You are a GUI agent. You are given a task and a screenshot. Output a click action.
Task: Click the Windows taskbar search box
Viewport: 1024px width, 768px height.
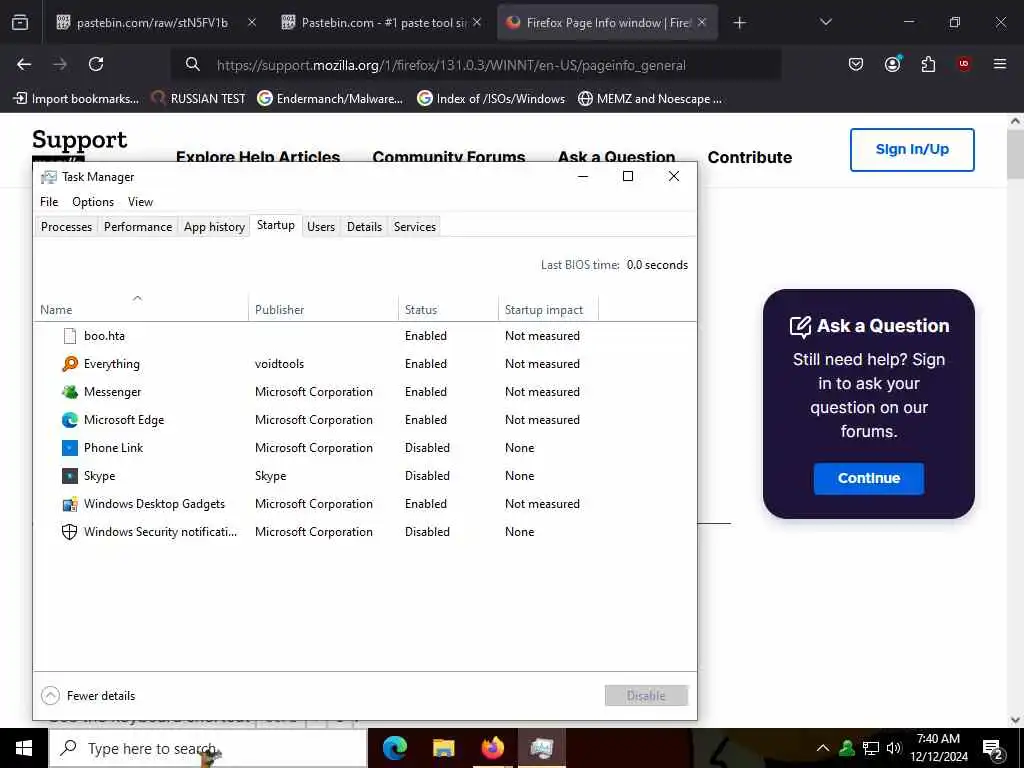[x=208, y=748]
